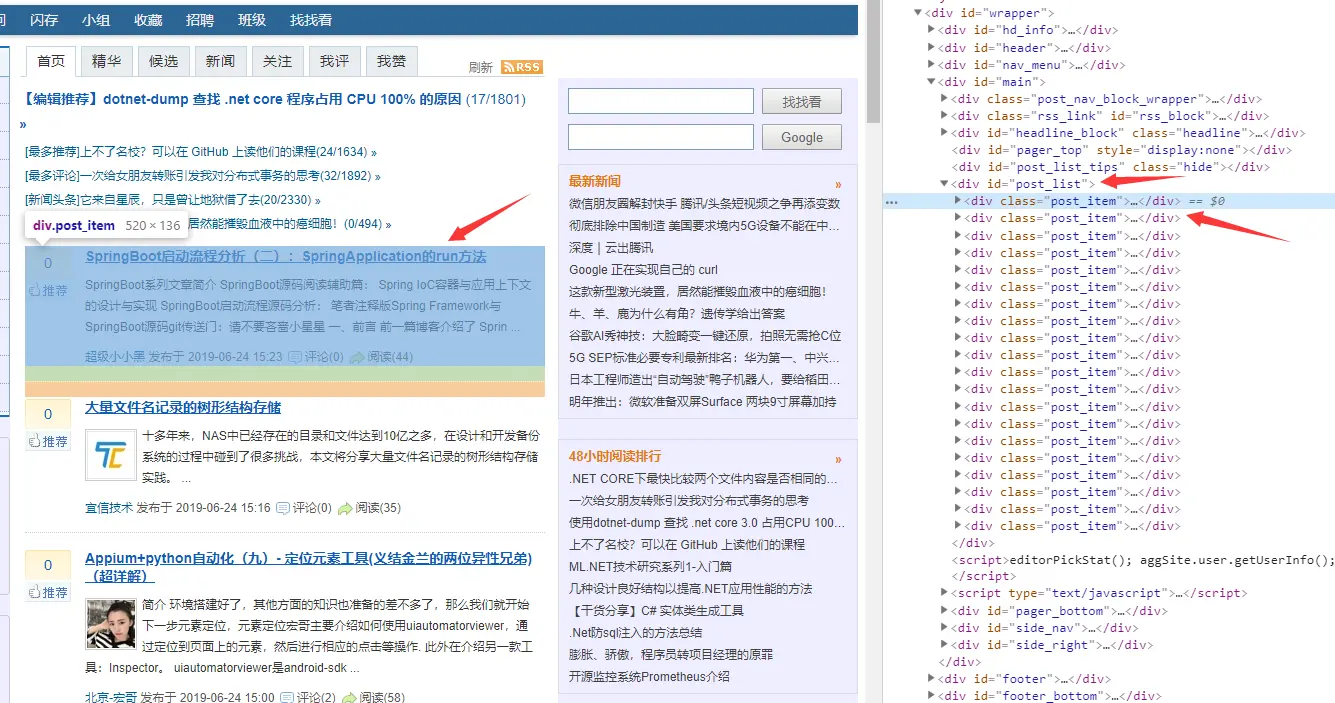The image size is (1335, 703).
Task: Open the Appium+python自动化（九） post title
Action: pyautogui.click(x=308, y=567)
